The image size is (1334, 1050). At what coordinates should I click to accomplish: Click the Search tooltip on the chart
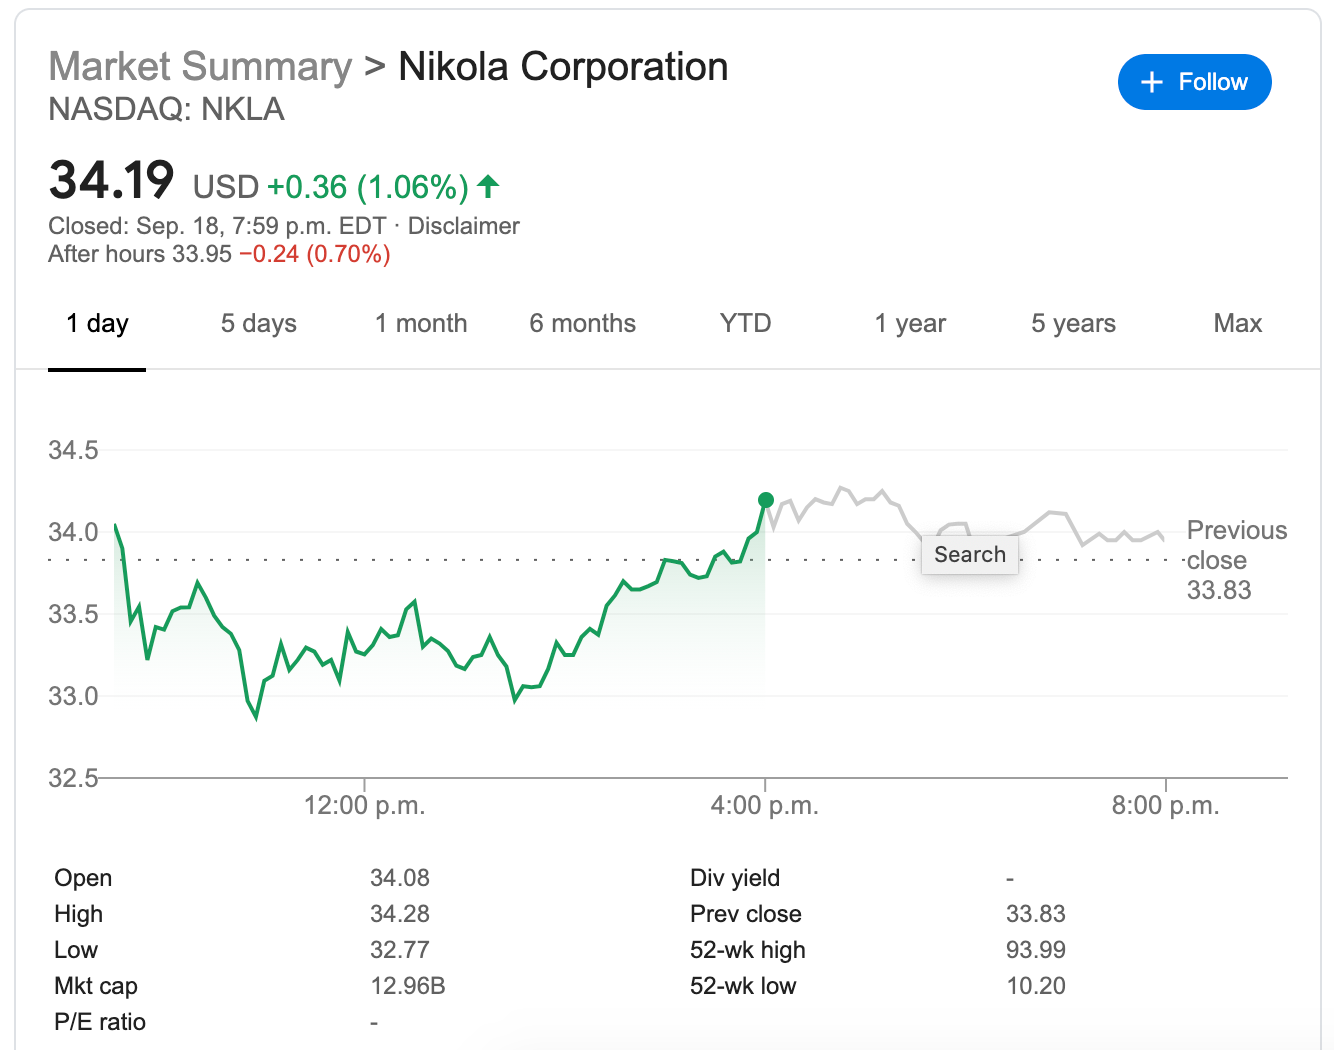pyautogui.click(x=969, y=555)
